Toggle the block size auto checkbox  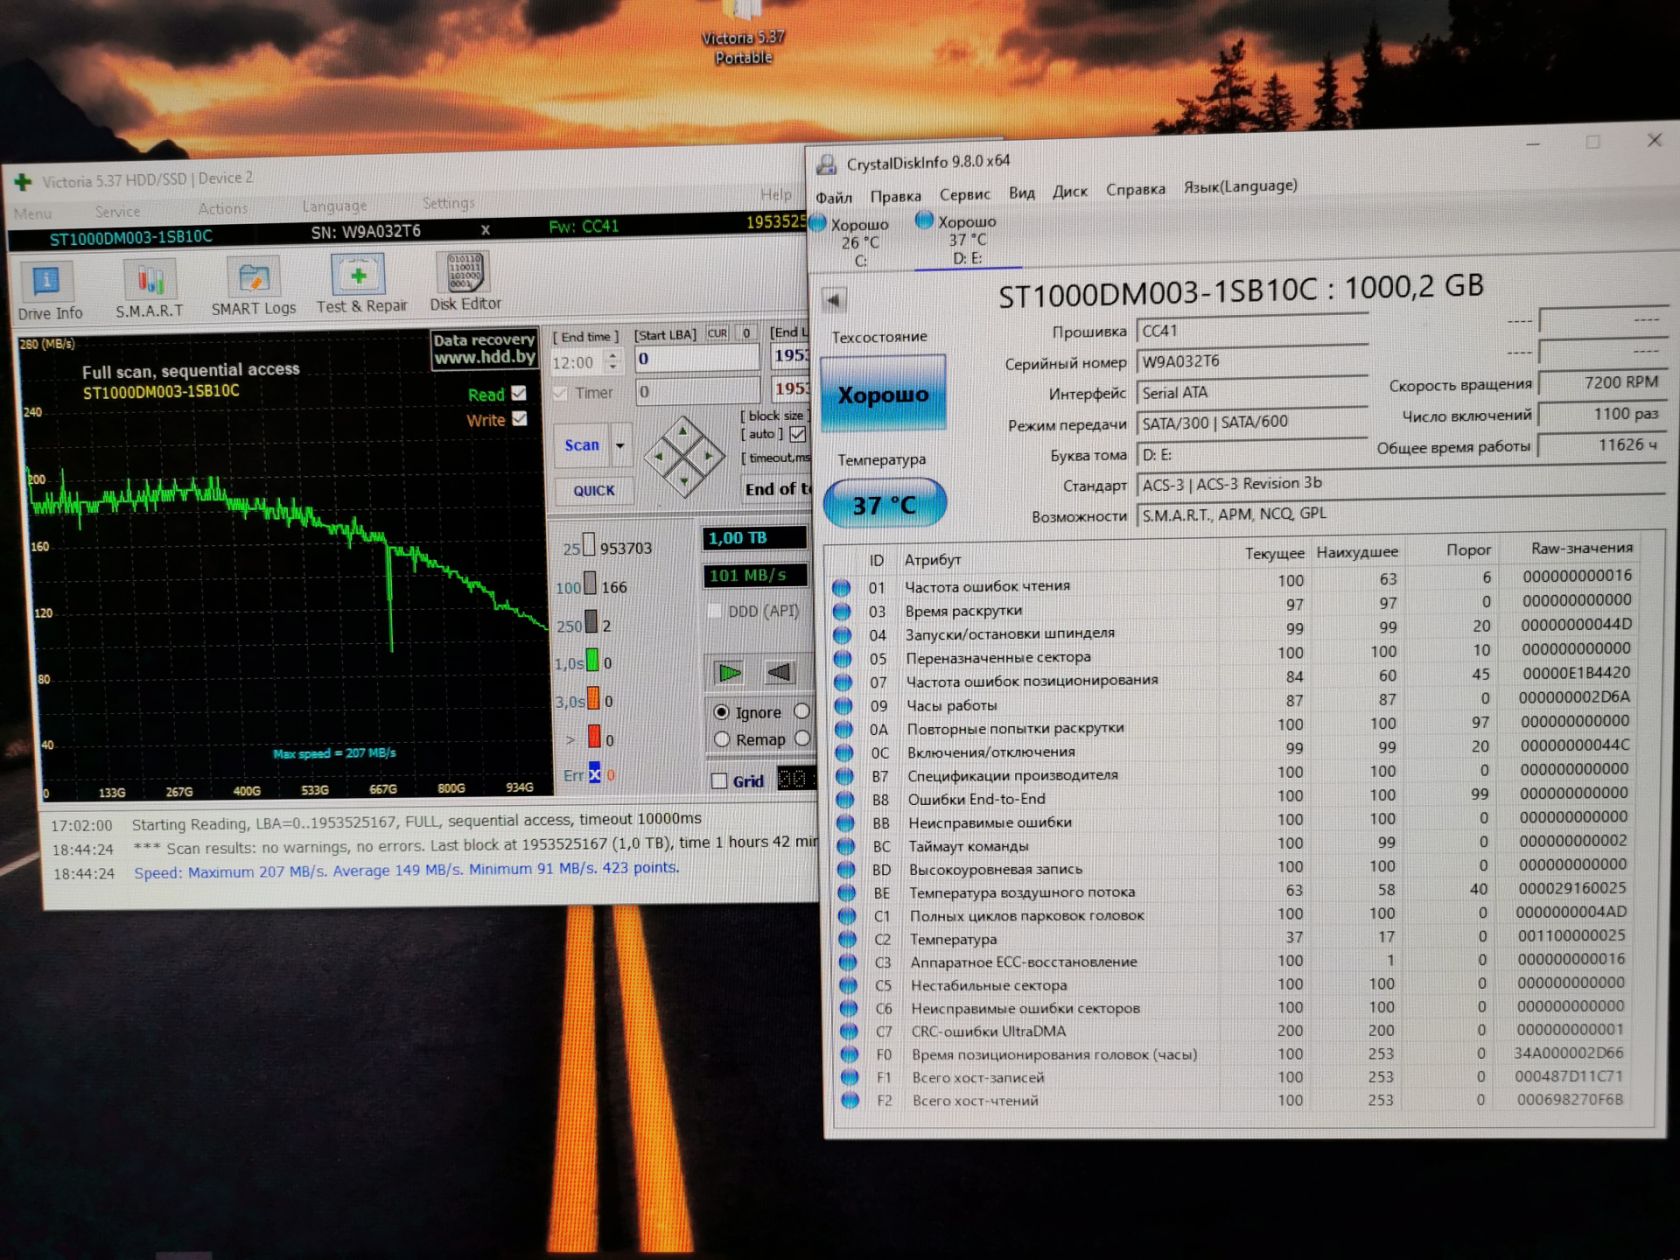tap(797, 434)
